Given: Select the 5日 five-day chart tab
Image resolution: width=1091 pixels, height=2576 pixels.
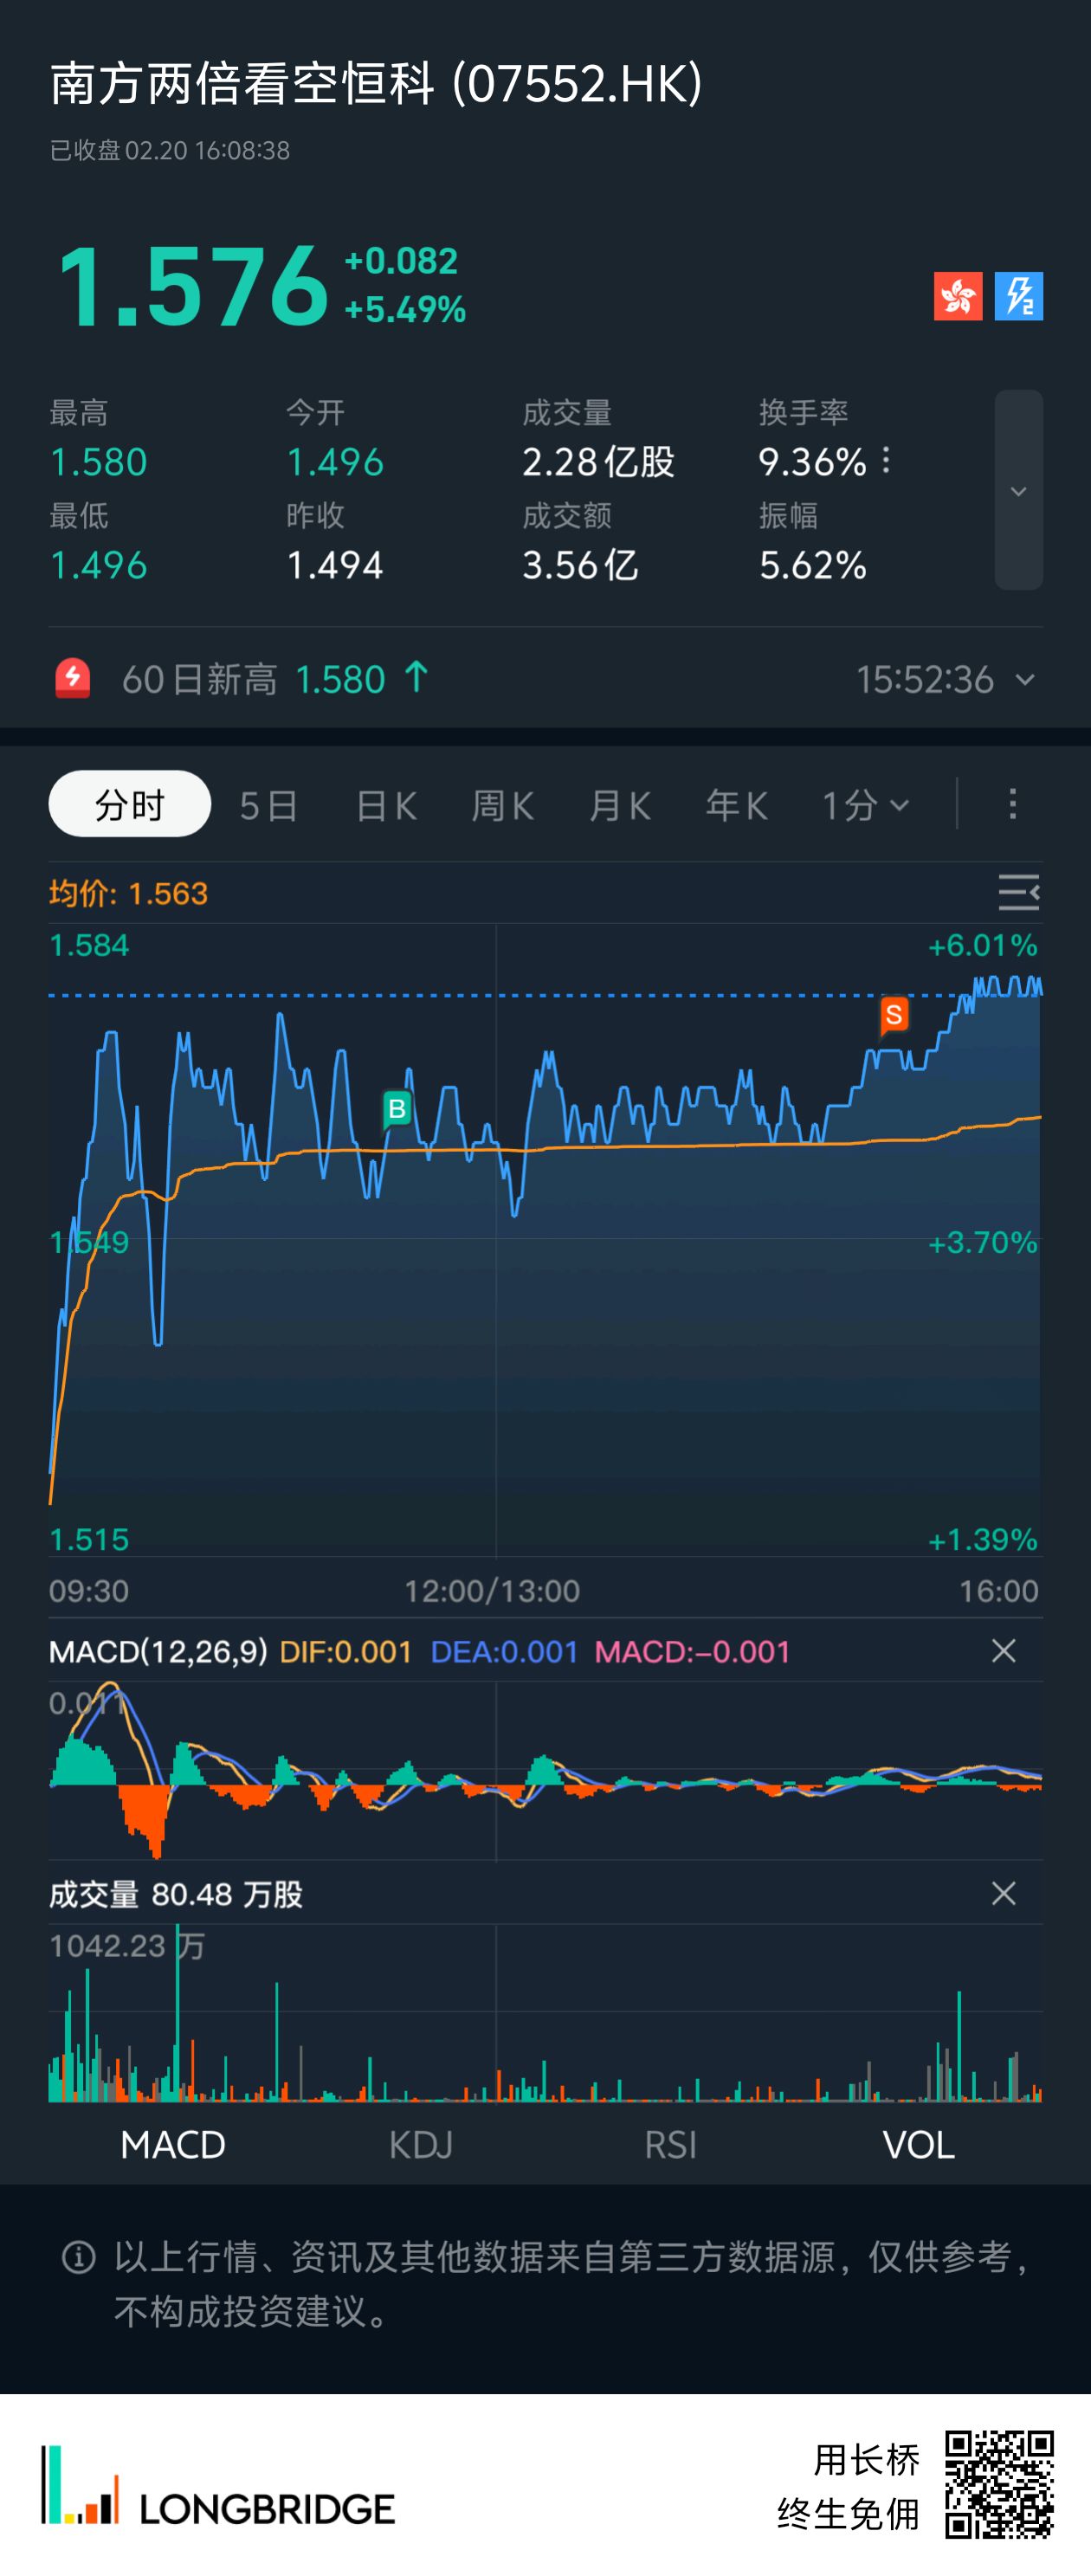Looking at the screenshot, I should (268, 805).
